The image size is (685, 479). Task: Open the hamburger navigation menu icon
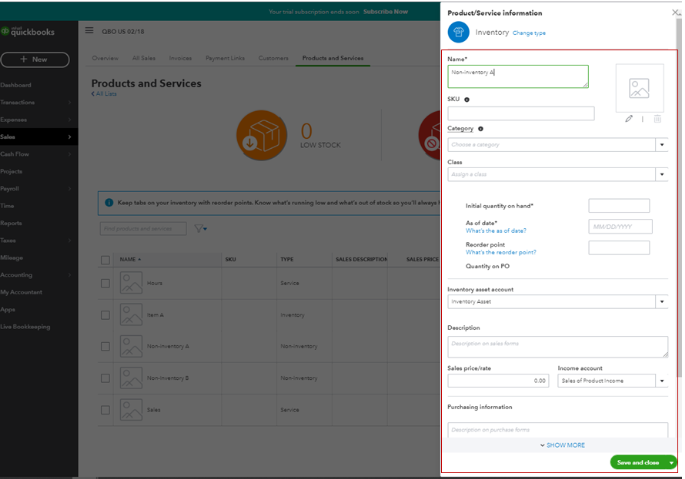[89, 30]
